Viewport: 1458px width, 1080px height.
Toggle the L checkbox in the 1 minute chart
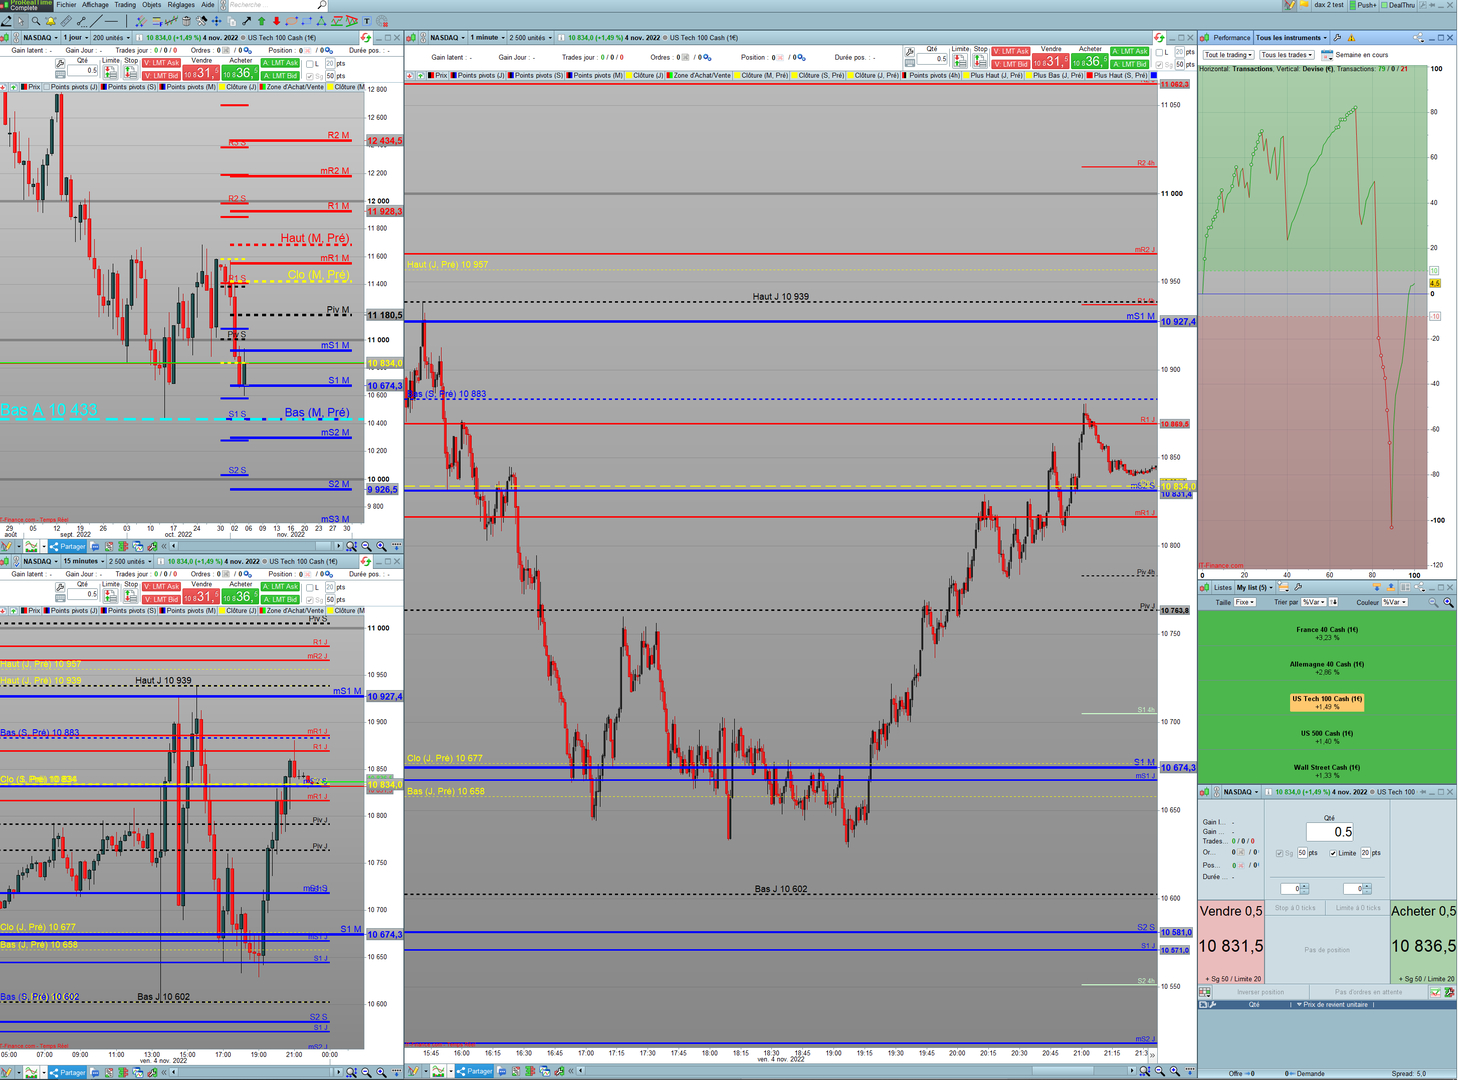(x=1160, y=52)
